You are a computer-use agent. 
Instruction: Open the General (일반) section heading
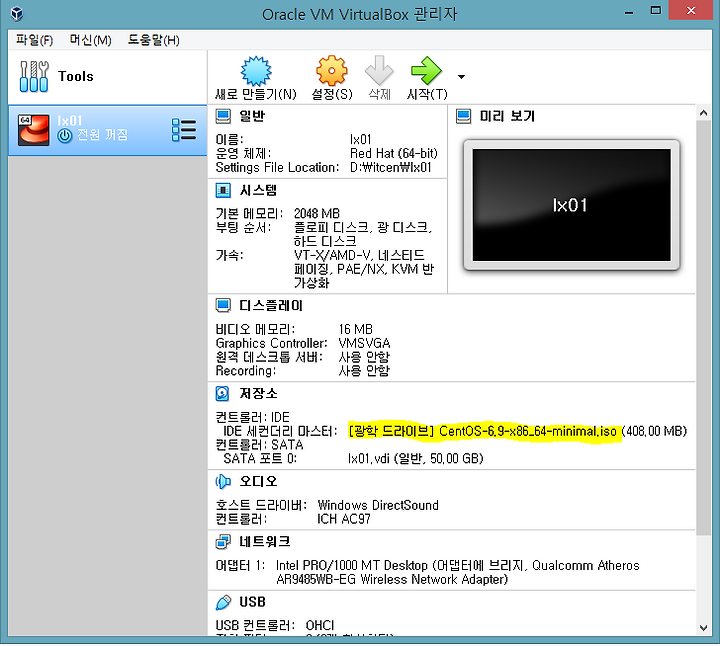click(x=252, y=116)
